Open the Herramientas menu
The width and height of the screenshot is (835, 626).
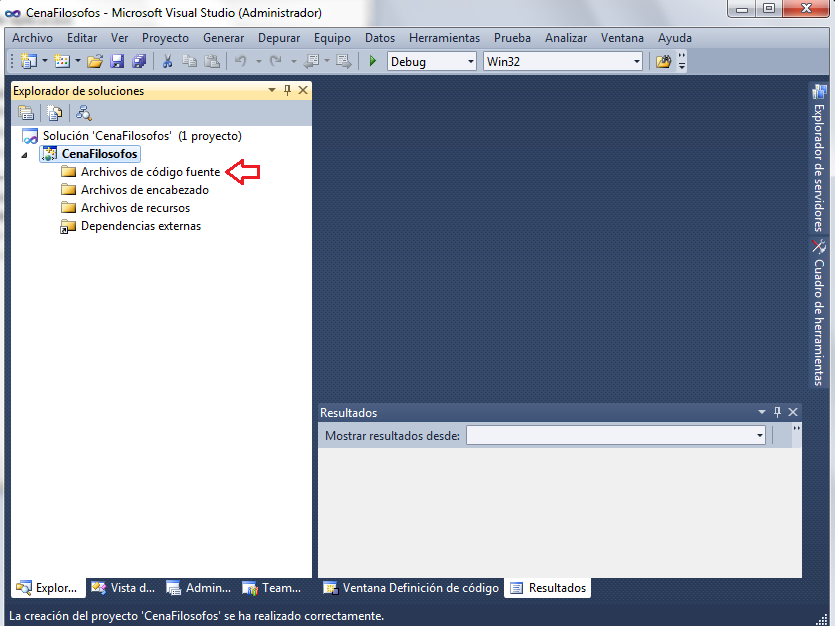444,38
